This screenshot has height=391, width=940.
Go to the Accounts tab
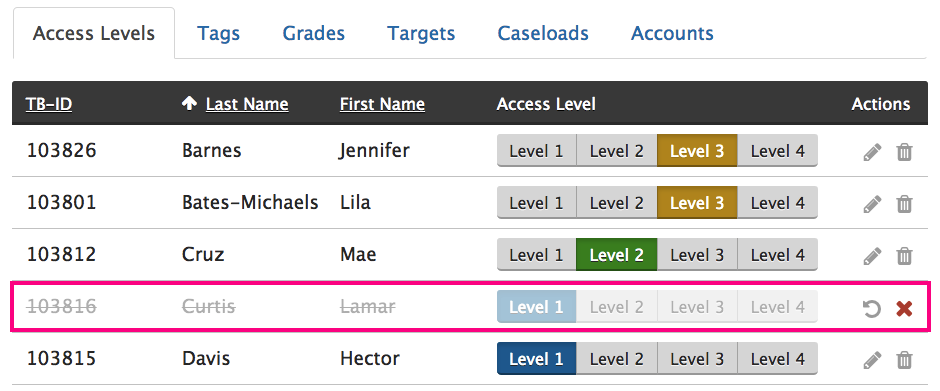(672, 33)
